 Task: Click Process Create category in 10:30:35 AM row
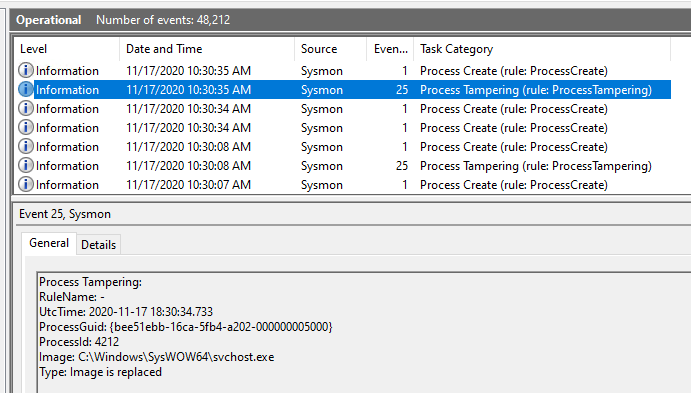[x=514, y=71]
